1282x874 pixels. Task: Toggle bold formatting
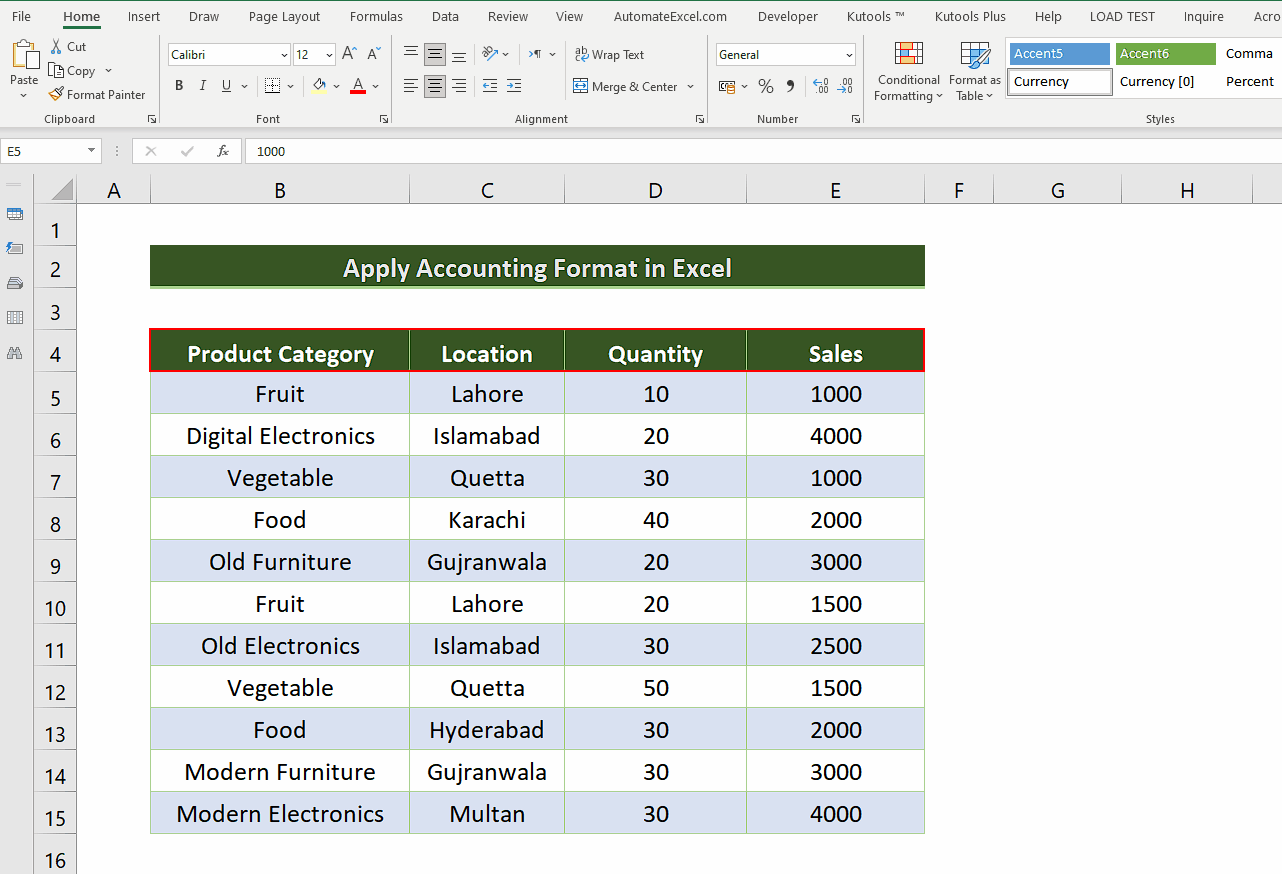coord(179,86)
